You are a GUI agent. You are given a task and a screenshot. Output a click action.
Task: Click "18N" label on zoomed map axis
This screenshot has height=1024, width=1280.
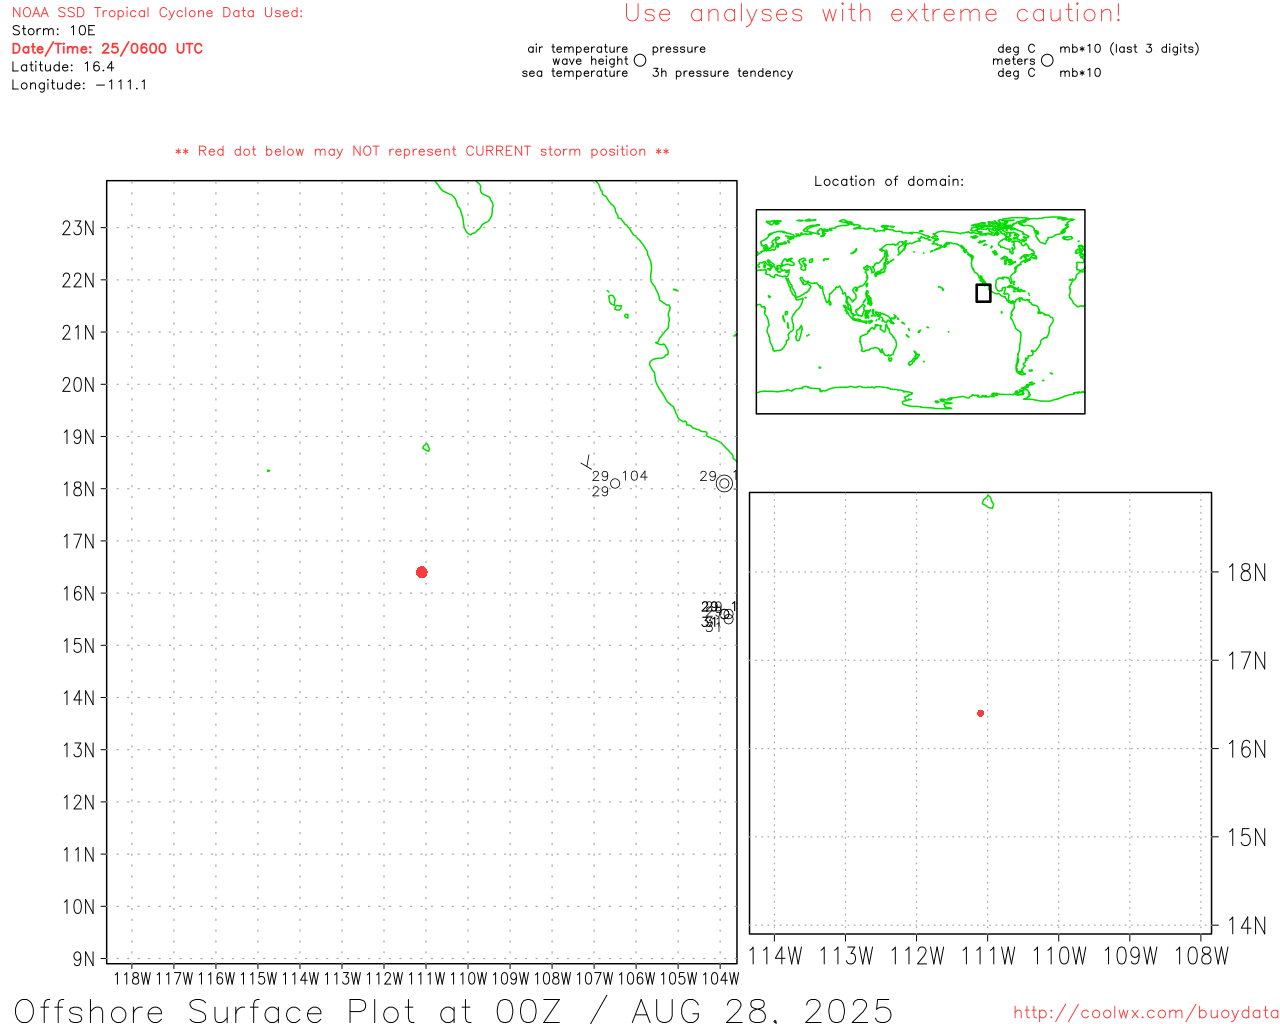click(x=1247, y=573)
